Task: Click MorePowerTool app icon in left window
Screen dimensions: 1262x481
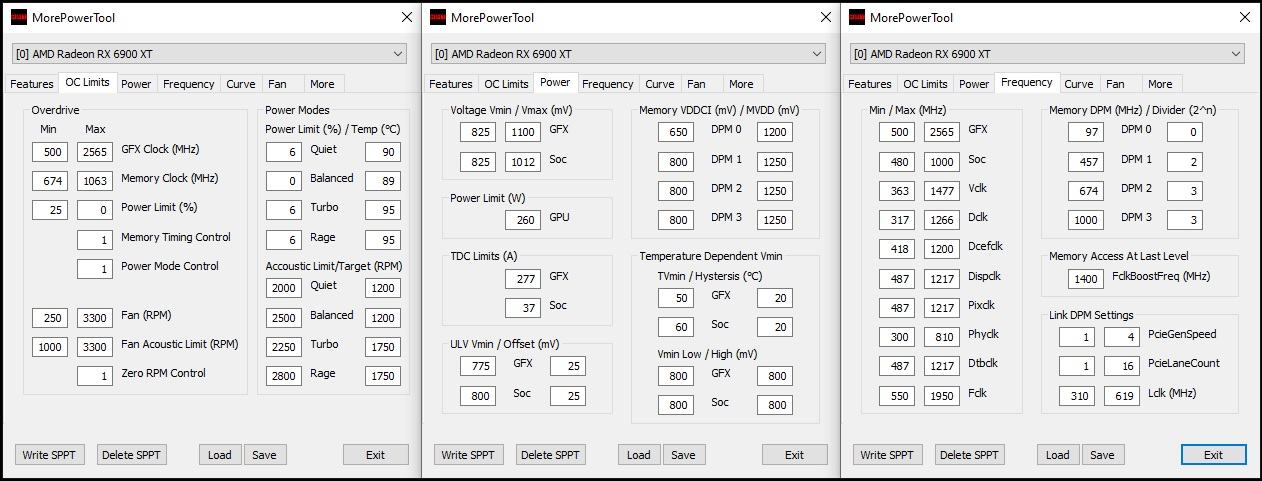Action: (18, 17)
